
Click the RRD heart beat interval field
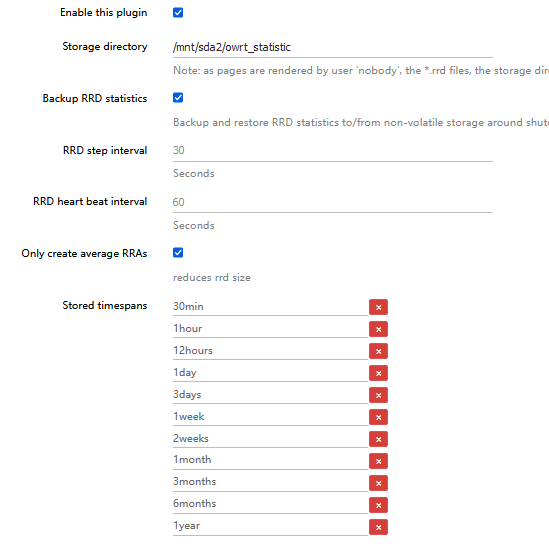tap(333, 202)
